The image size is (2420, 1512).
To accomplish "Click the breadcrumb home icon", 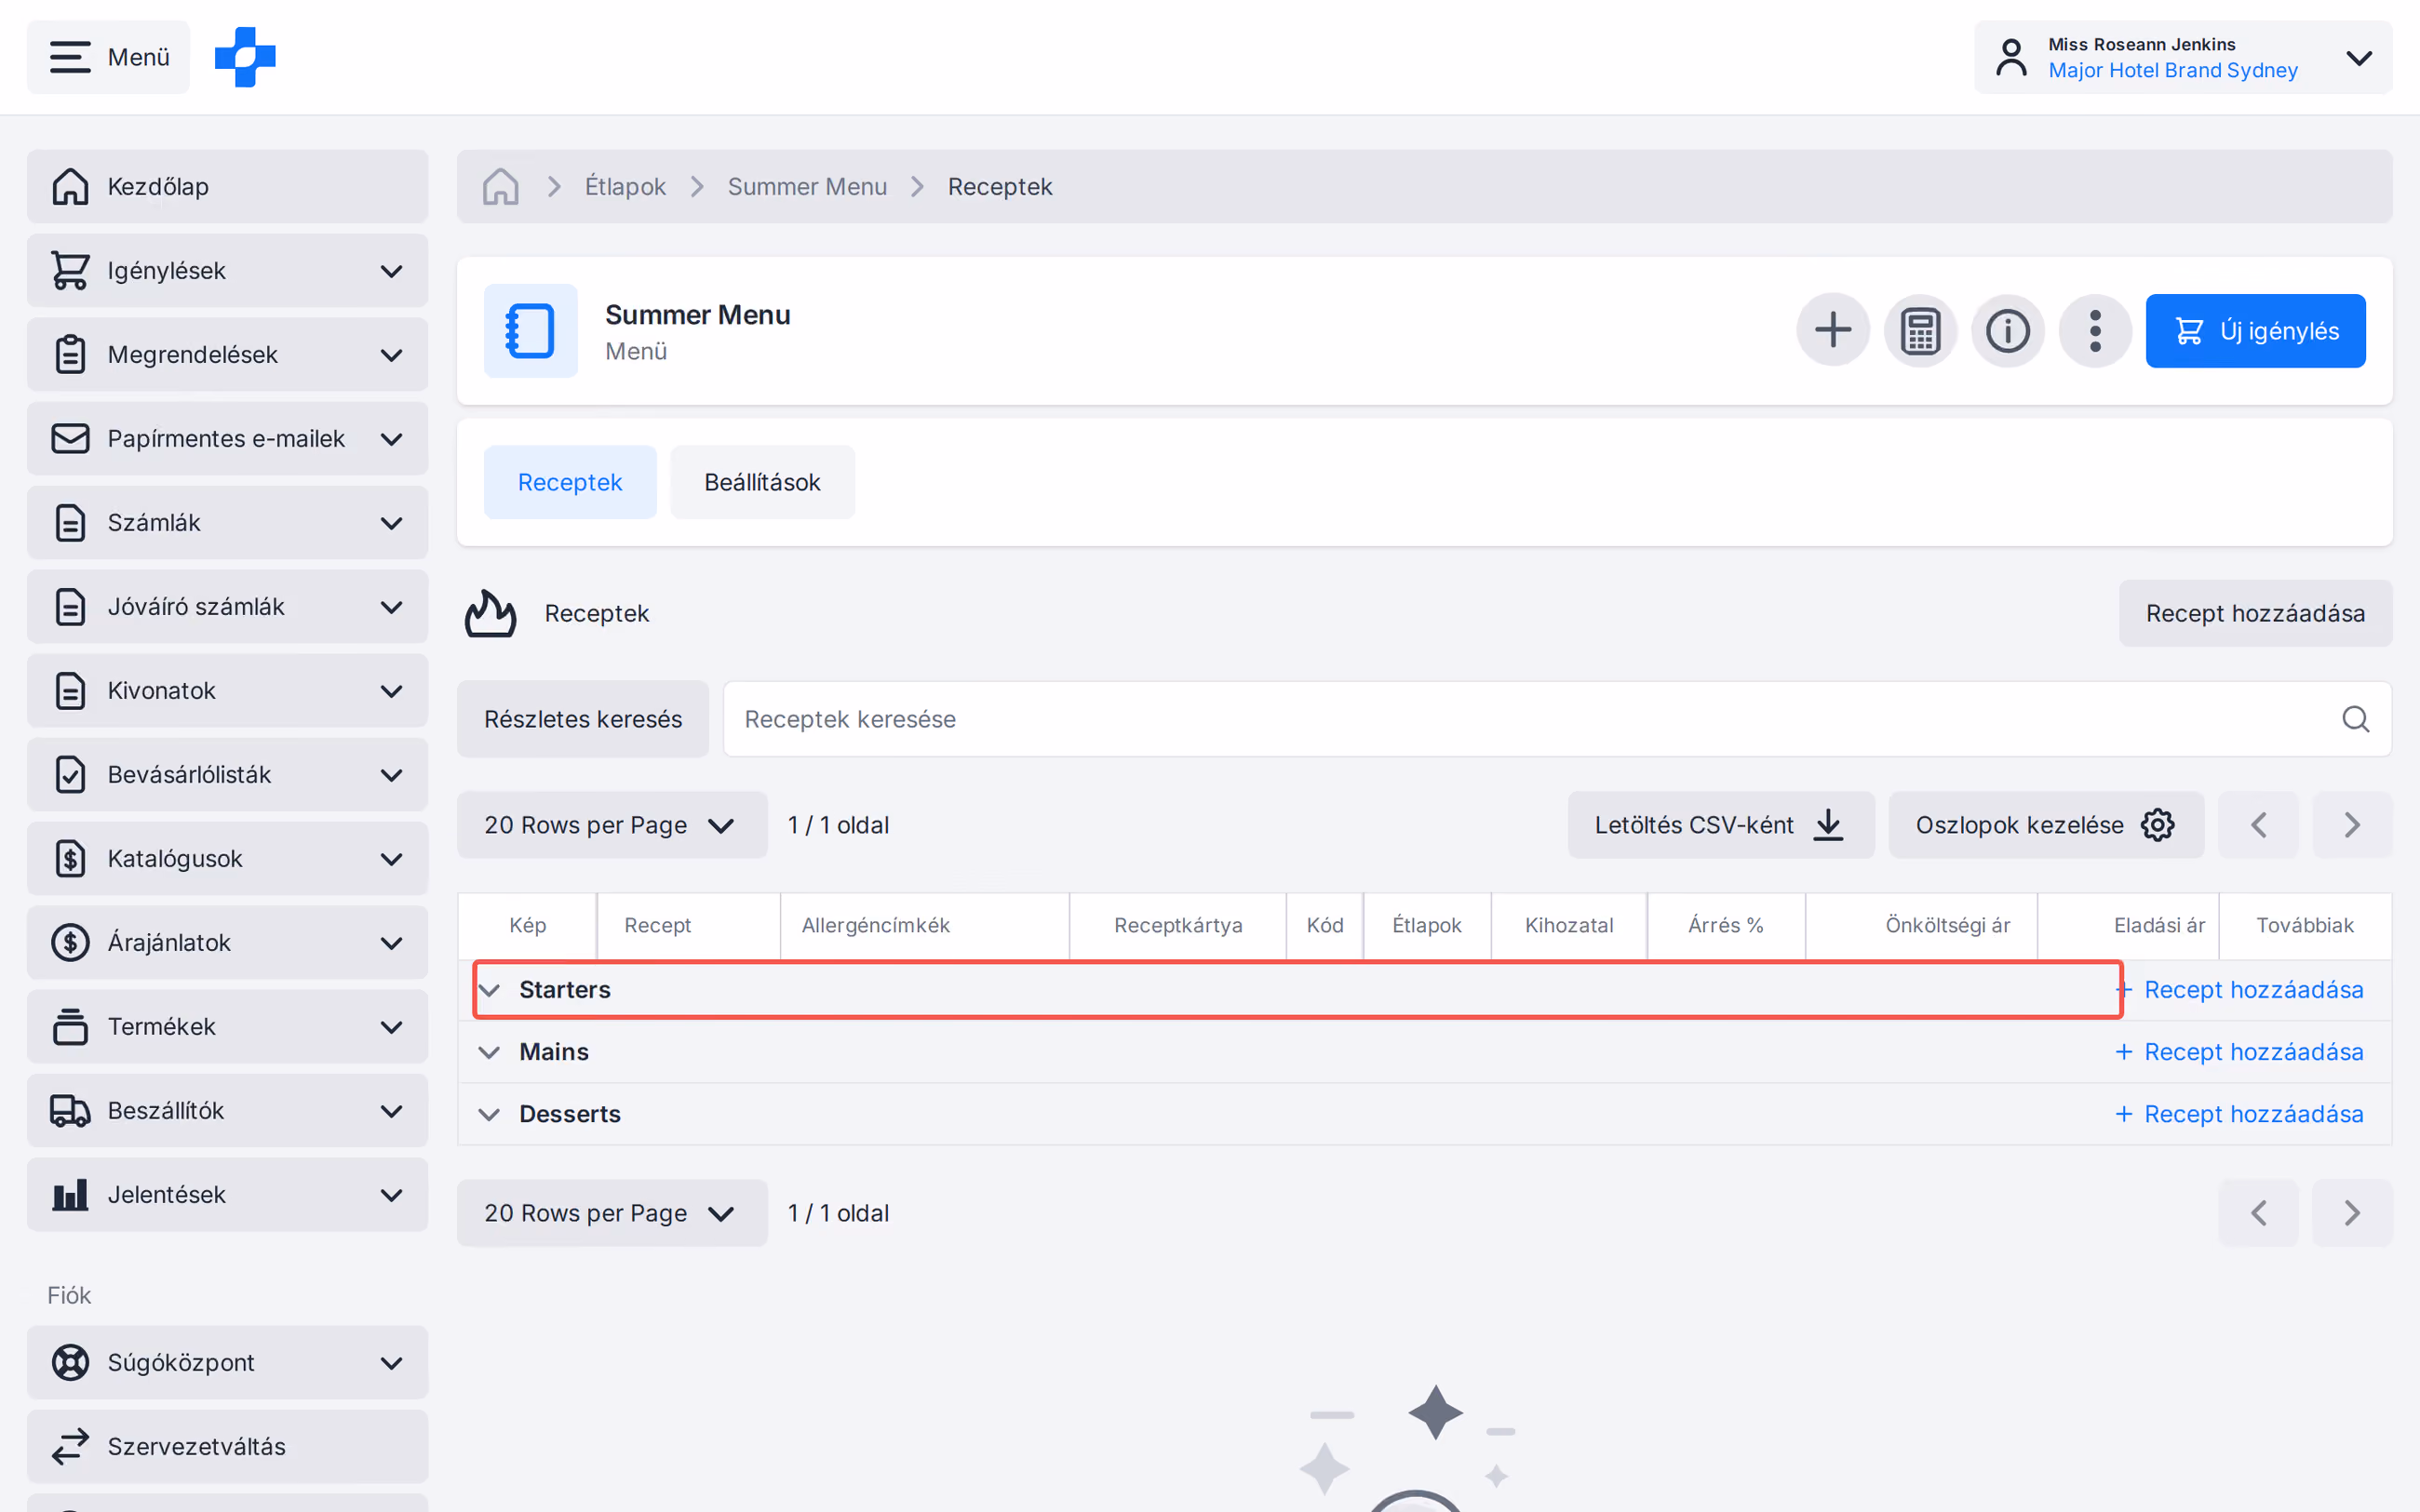I will [x=500, y=186].
